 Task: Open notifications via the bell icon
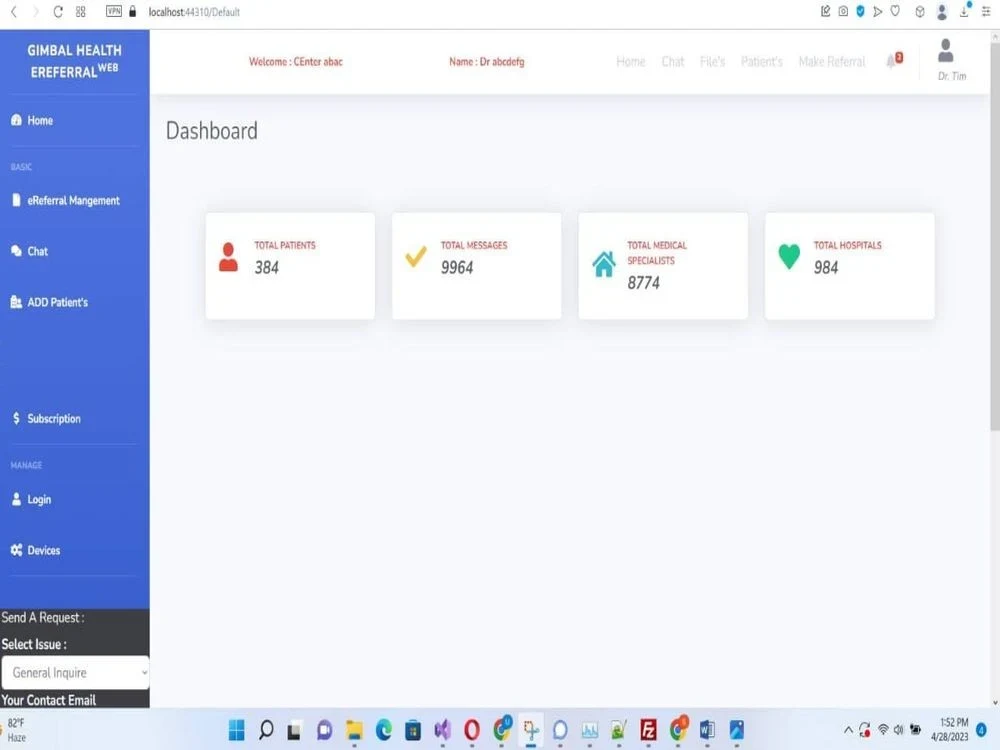pos(890,61)
